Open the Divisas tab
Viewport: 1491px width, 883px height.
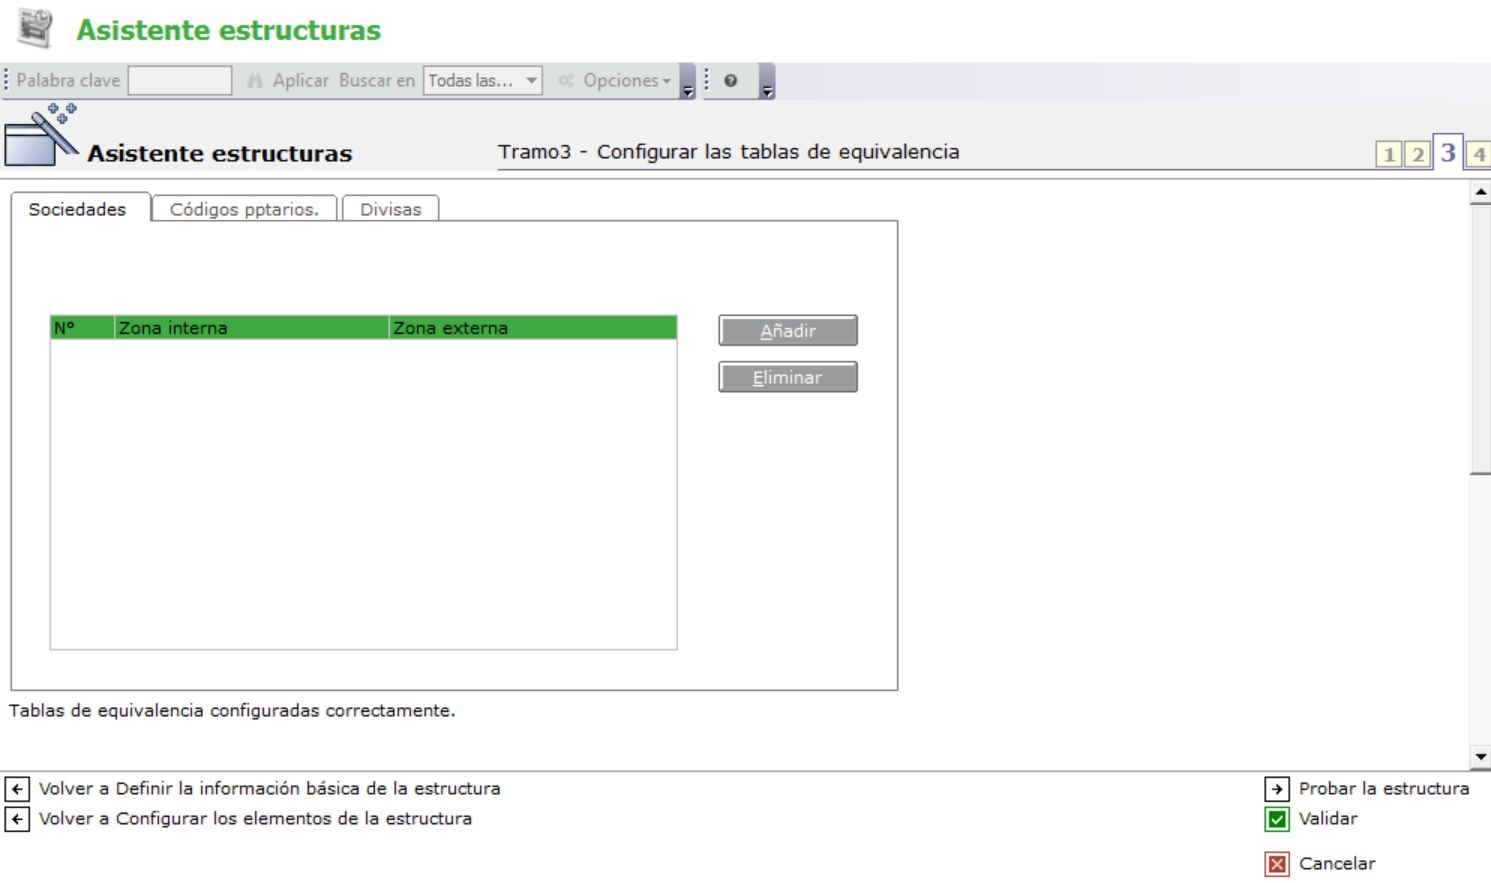pyautogui.click(x=390, y=209)
